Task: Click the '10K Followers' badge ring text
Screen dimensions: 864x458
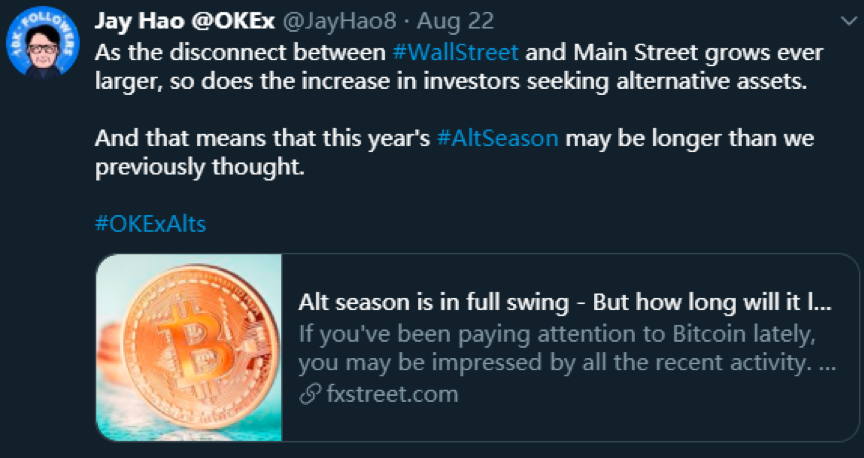Action: point(42,25)
